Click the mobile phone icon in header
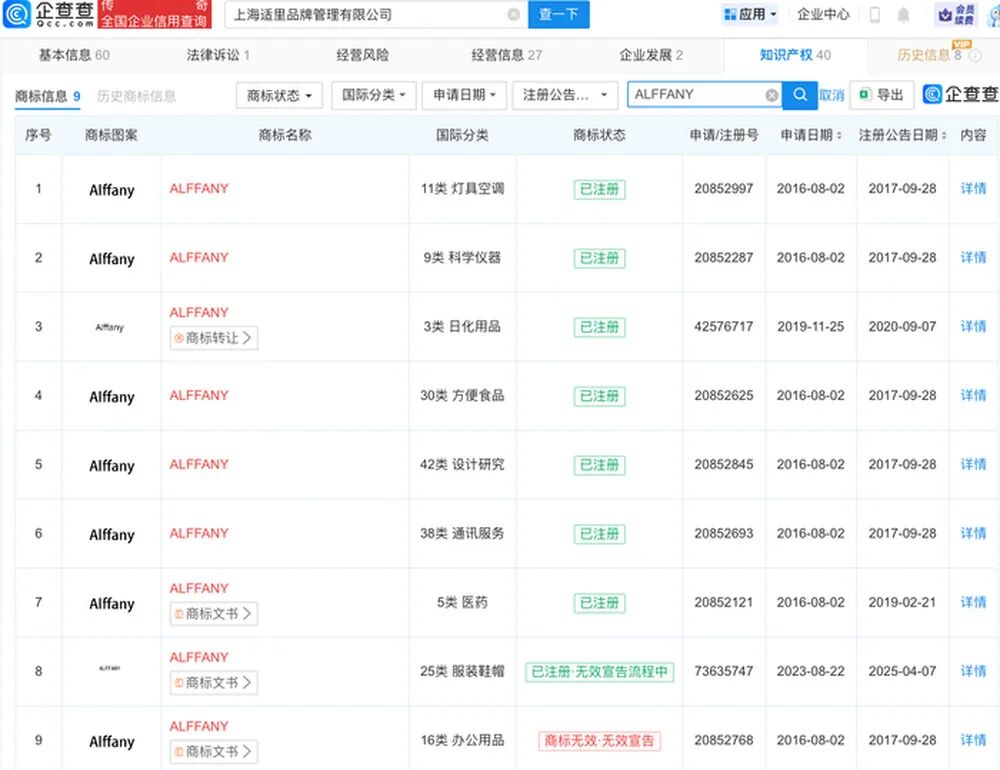 coord(875,14)
